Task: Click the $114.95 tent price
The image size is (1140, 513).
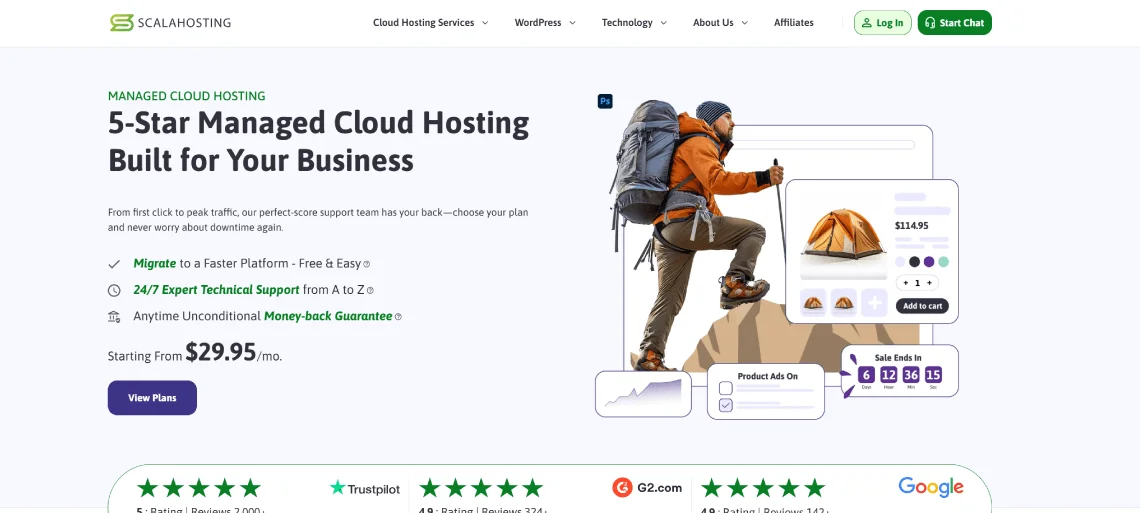Action: 912,226
